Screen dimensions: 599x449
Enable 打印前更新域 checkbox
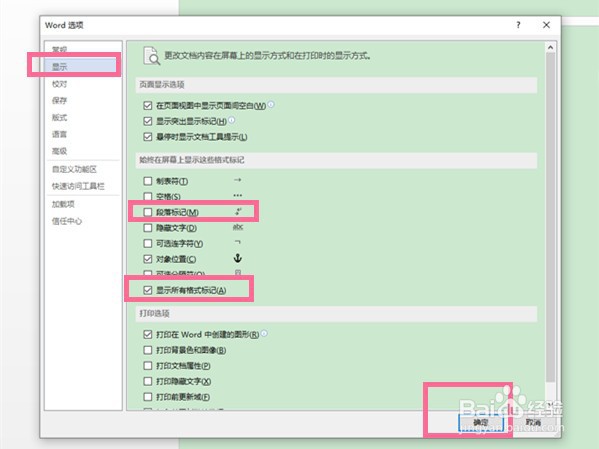148,397
